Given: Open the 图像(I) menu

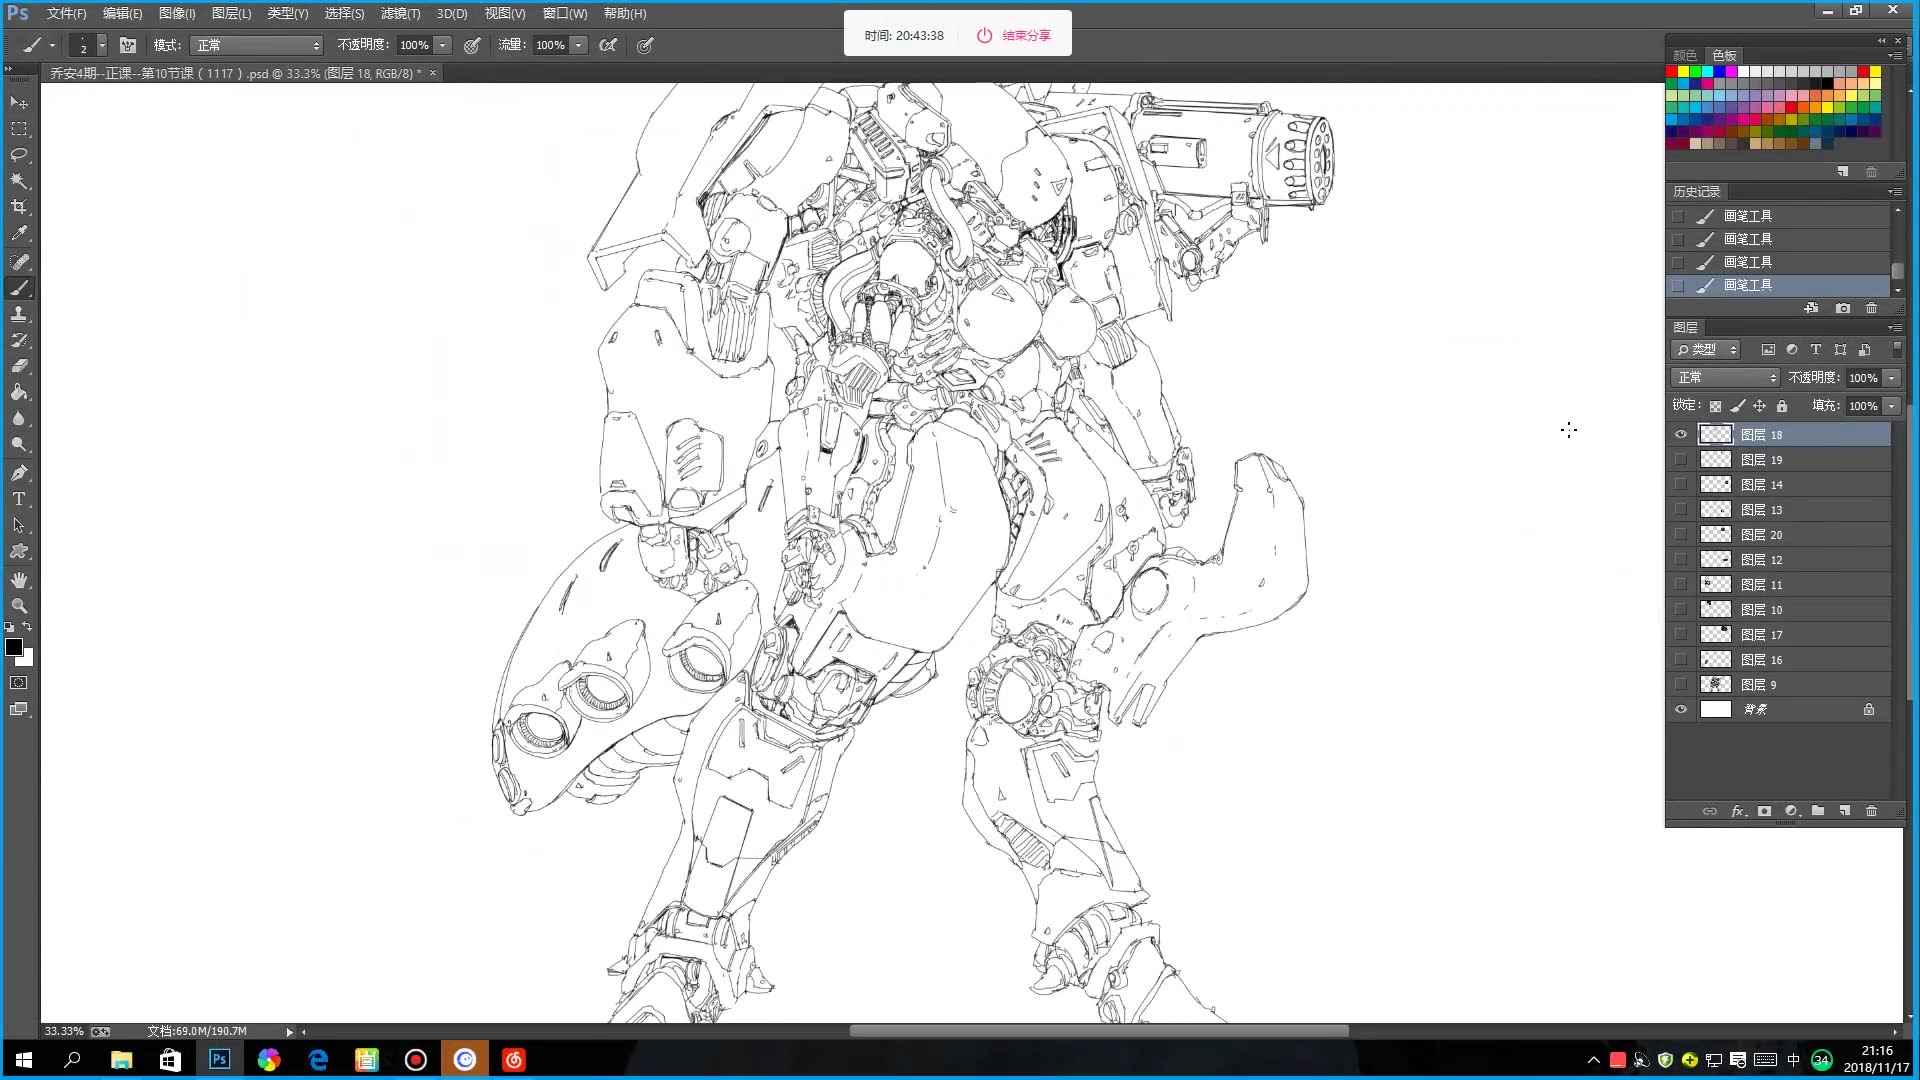Looking at the screenshot, I should tap(177, 13).
